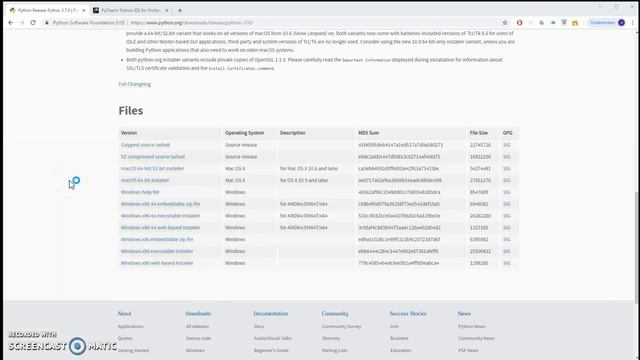This screenshot has width=640, height=360.
Task: Open Audio/Visual Talks footer link
Action: (273, 338)
